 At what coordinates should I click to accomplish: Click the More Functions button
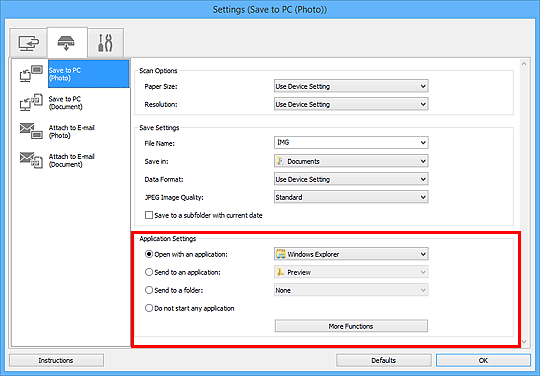click(x=351, y=326)
